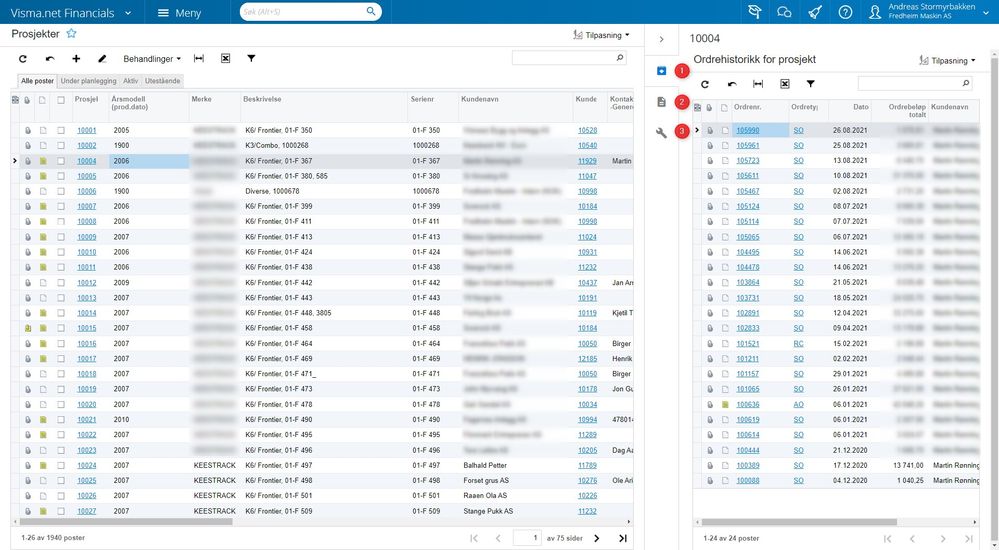The image size is (999, 550).
Task: Export Prosjekter list to Excel icon
Action: [226, 59]
